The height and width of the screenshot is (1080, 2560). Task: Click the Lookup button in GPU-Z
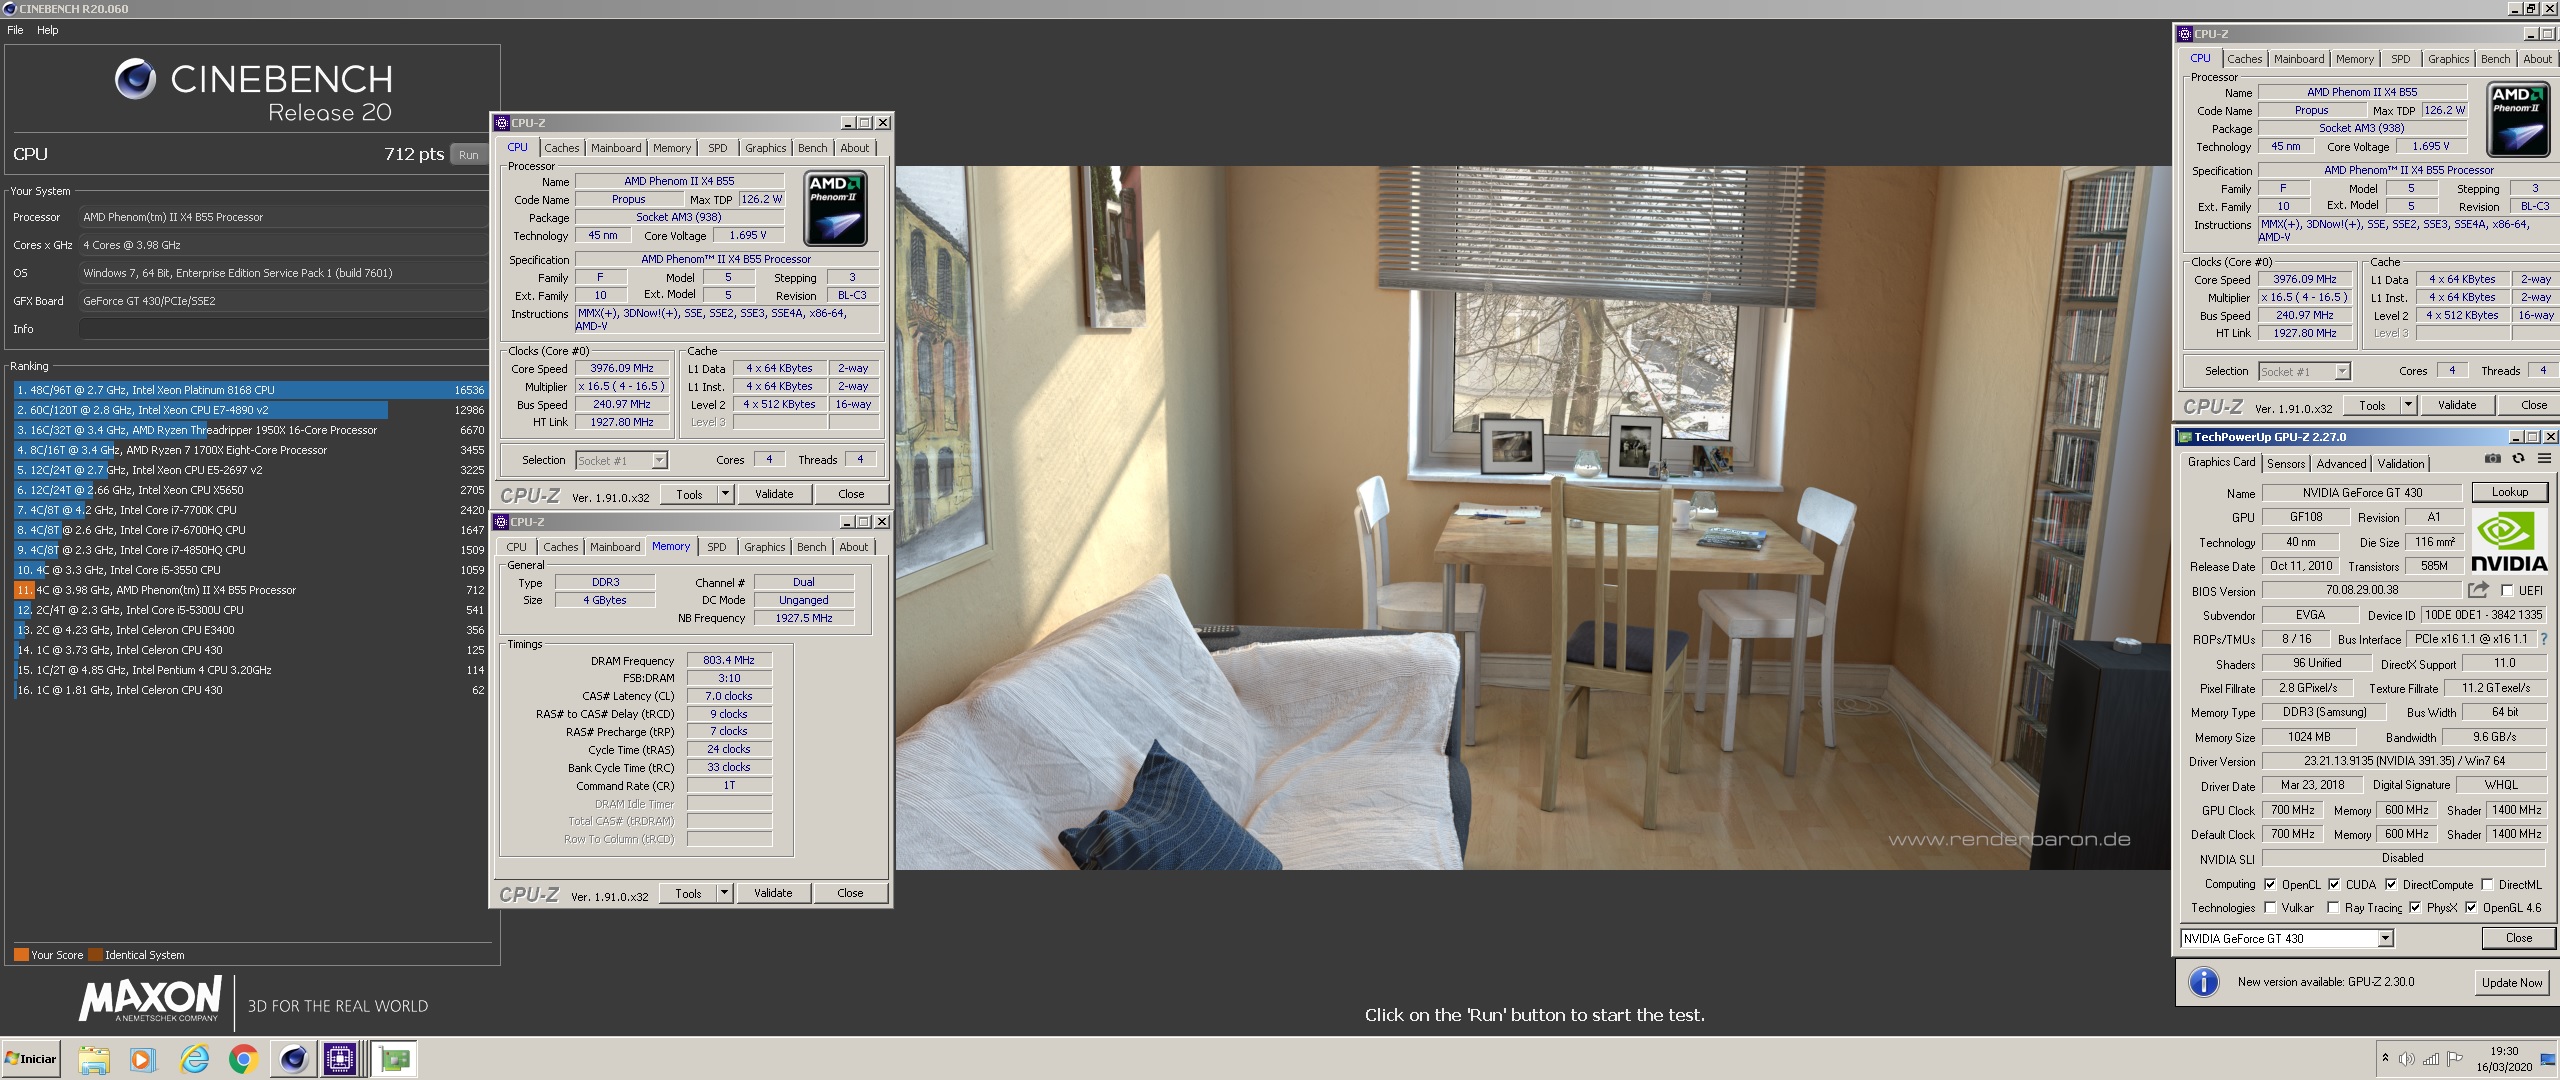pyautogui.click(x=2510, y=492)
